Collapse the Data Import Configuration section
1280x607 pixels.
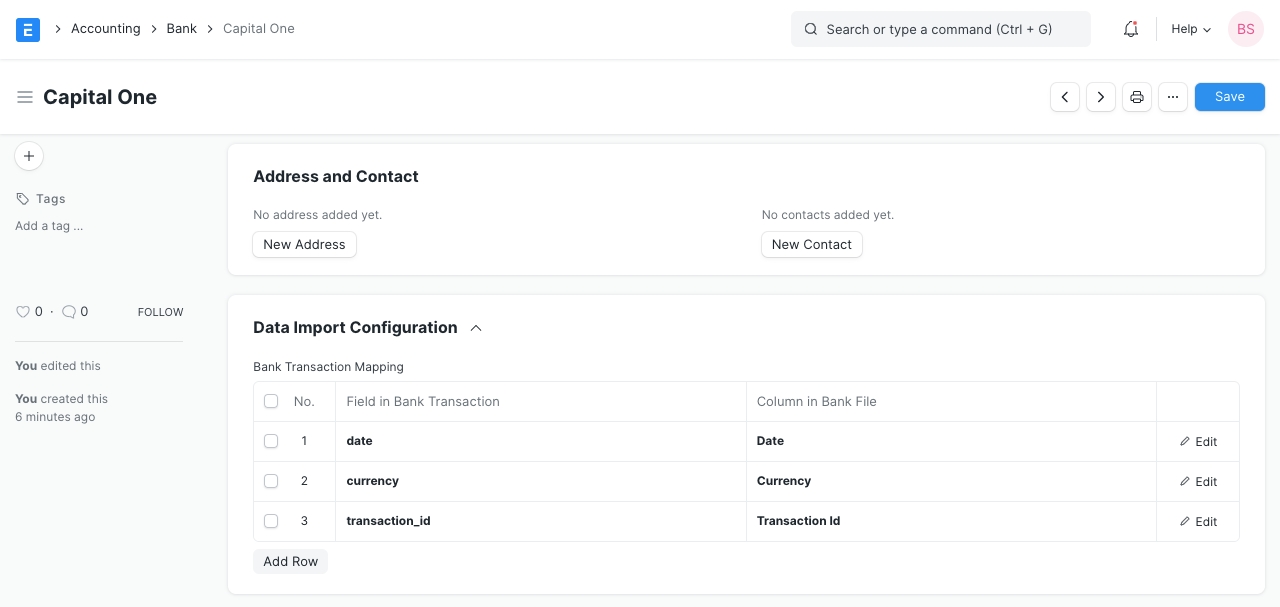pyautogui.click(x=476, y=328)
